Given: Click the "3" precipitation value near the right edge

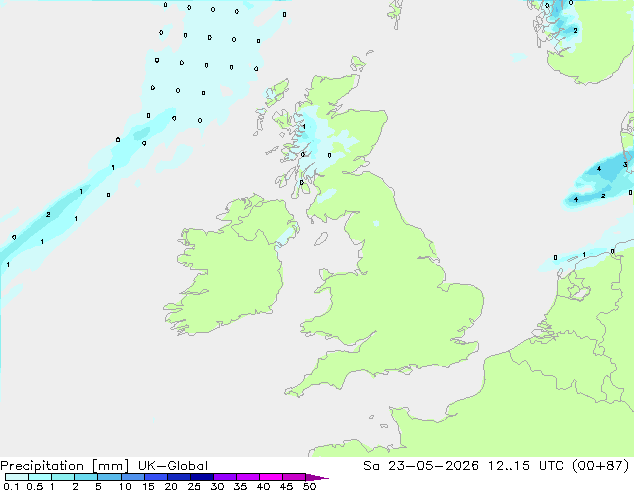Looking at the screenshot, I should click(x=625, y=165).
